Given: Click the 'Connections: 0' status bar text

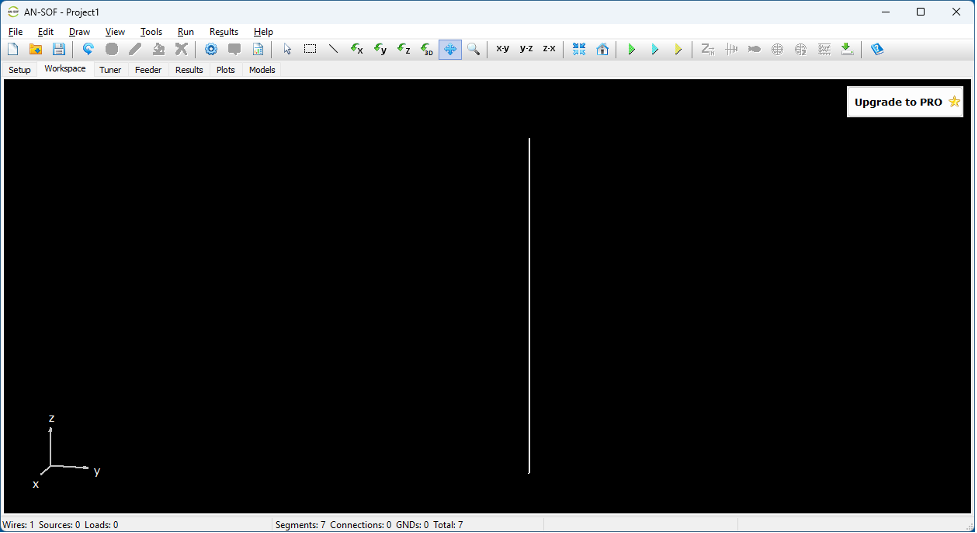Looking at the screenshot, I should pyautogui.click(x=361, y=525).
